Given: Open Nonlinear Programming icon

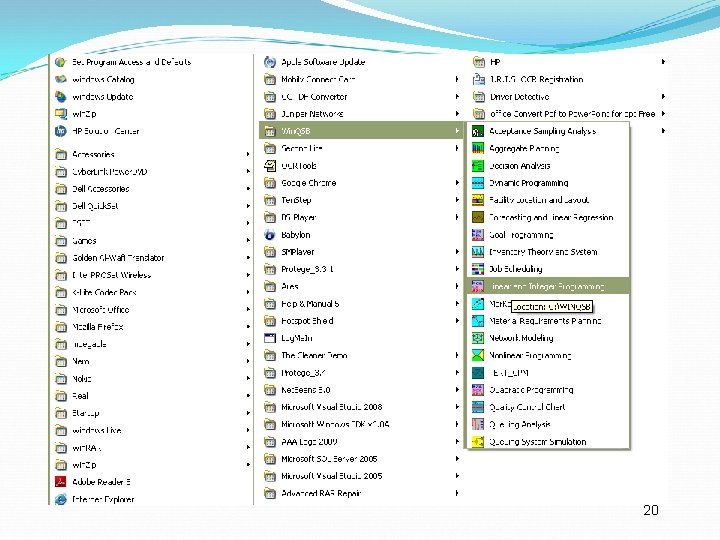Looking at the screenshot, I should (x=478, y=355).
